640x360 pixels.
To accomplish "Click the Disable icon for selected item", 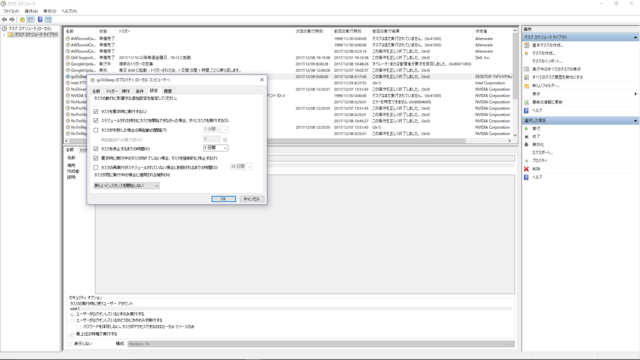I will [527, 144].
